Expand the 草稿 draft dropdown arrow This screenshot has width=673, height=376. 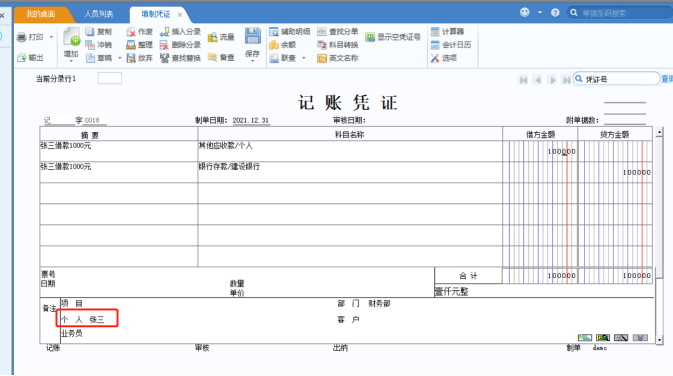coord(120,58)
